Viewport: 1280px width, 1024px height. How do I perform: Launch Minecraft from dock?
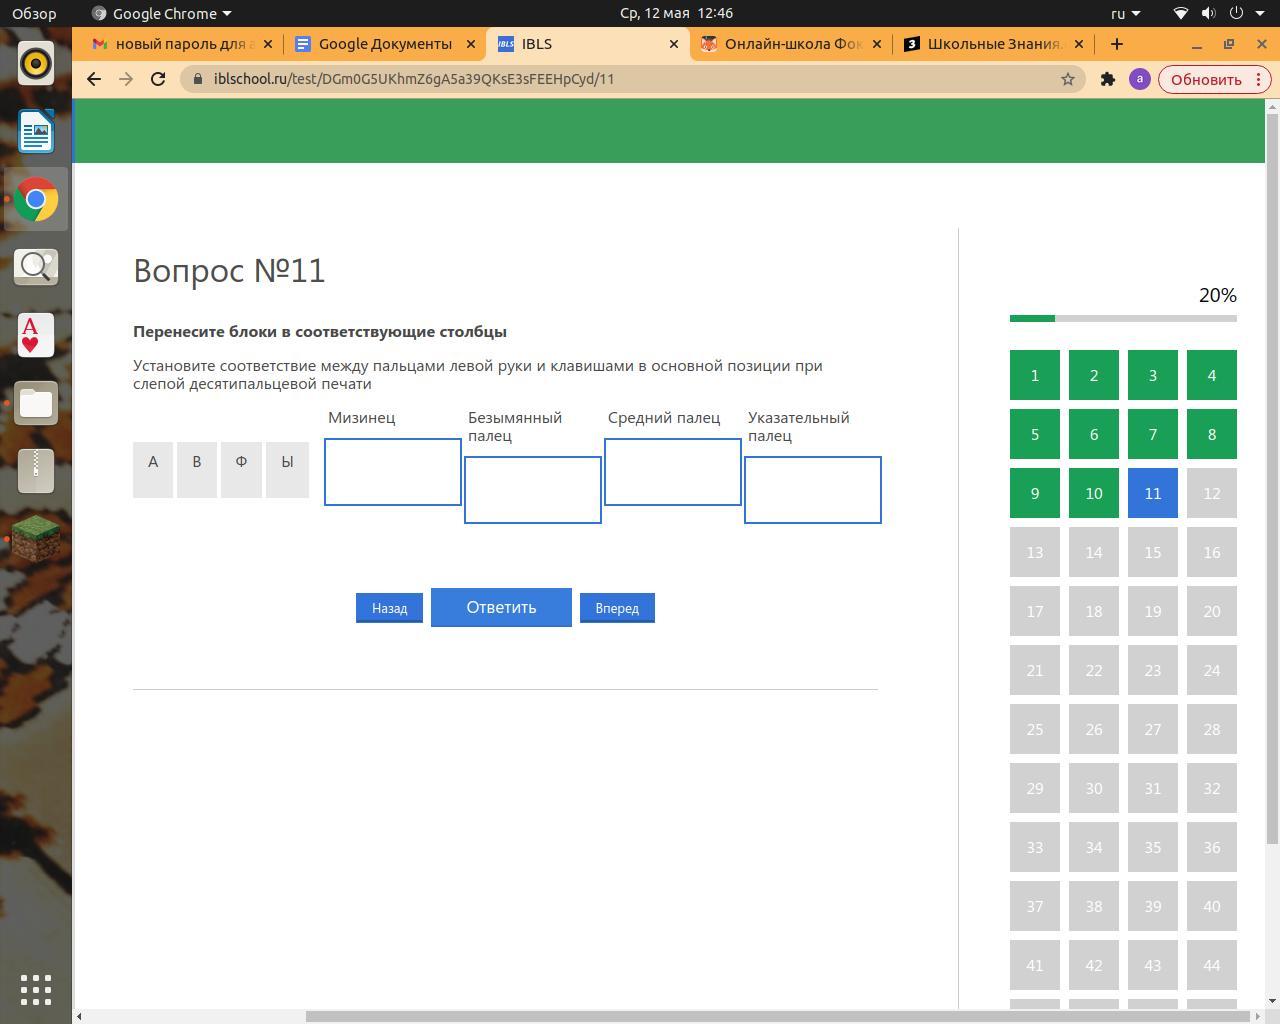[x=36, y=539]
